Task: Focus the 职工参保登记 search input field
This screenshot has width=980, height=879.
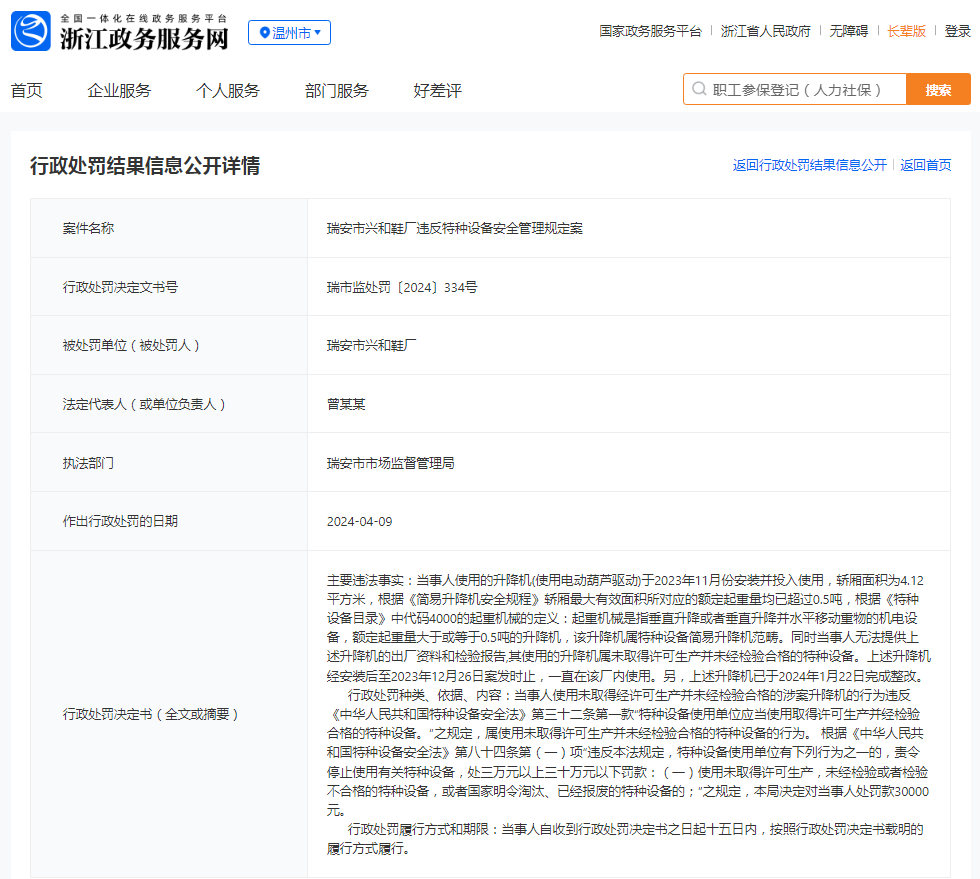Action: (794, 89)
